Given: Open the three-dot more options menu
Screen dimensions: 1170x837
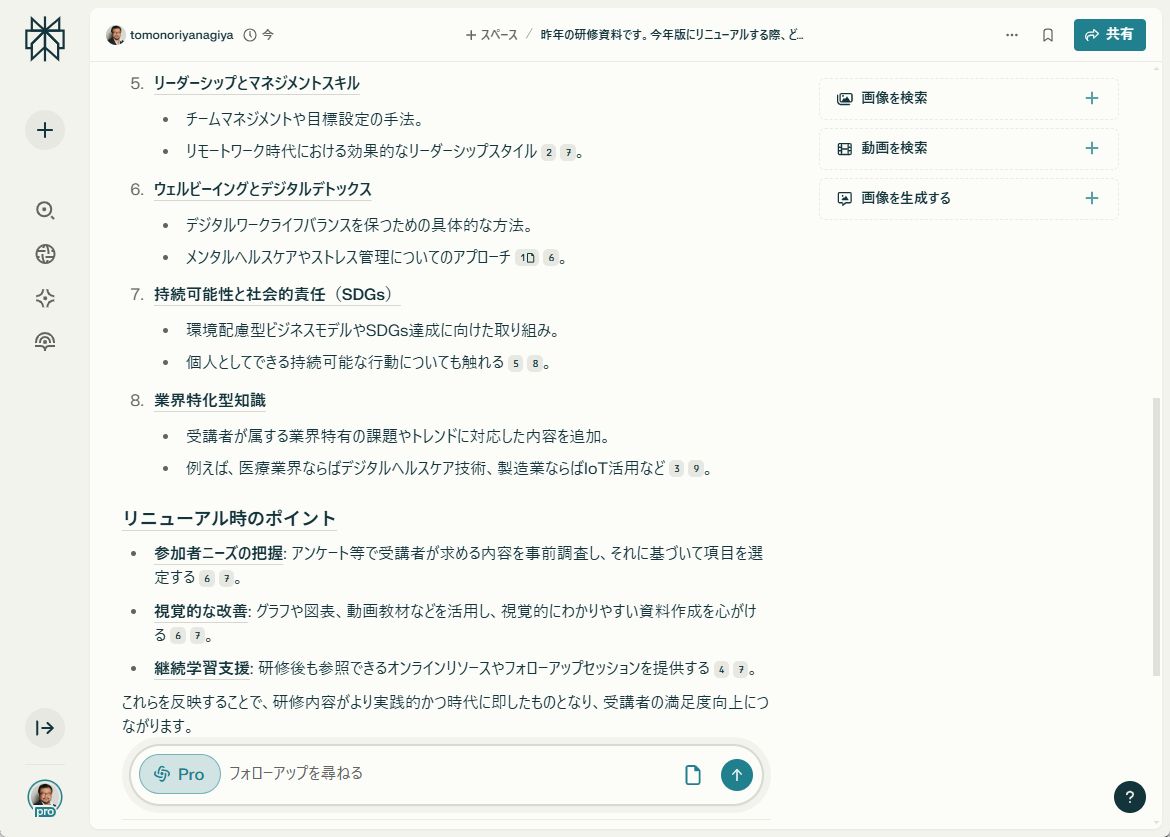Looking at the screenshot, I should 1012,35.
